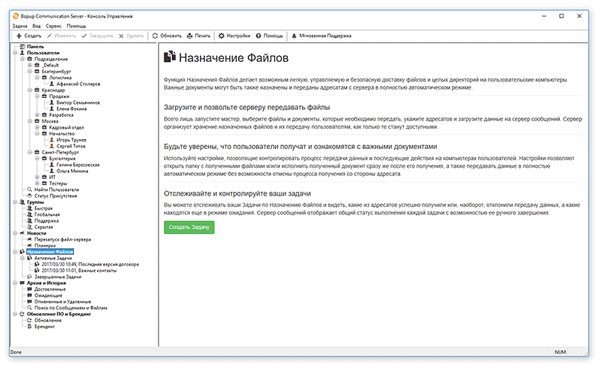Image resolution: width=600 pixels, height=367 pixels.
Task: Click the magnifier icon beside Найти Пользователя
Action: click(x=29, y=189)
